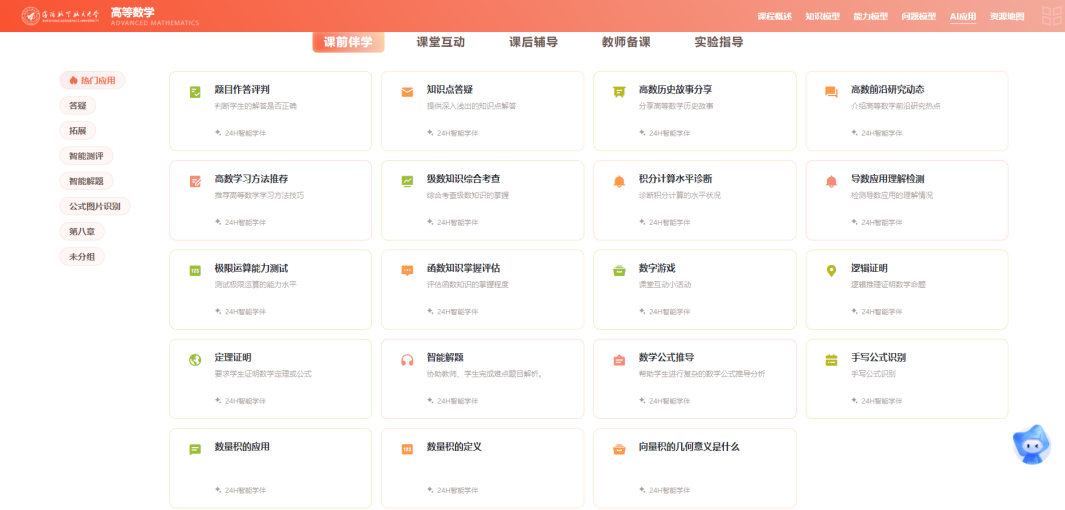
Task: Open the 高数前沿研究动态 card title
Action: (888, 89)
